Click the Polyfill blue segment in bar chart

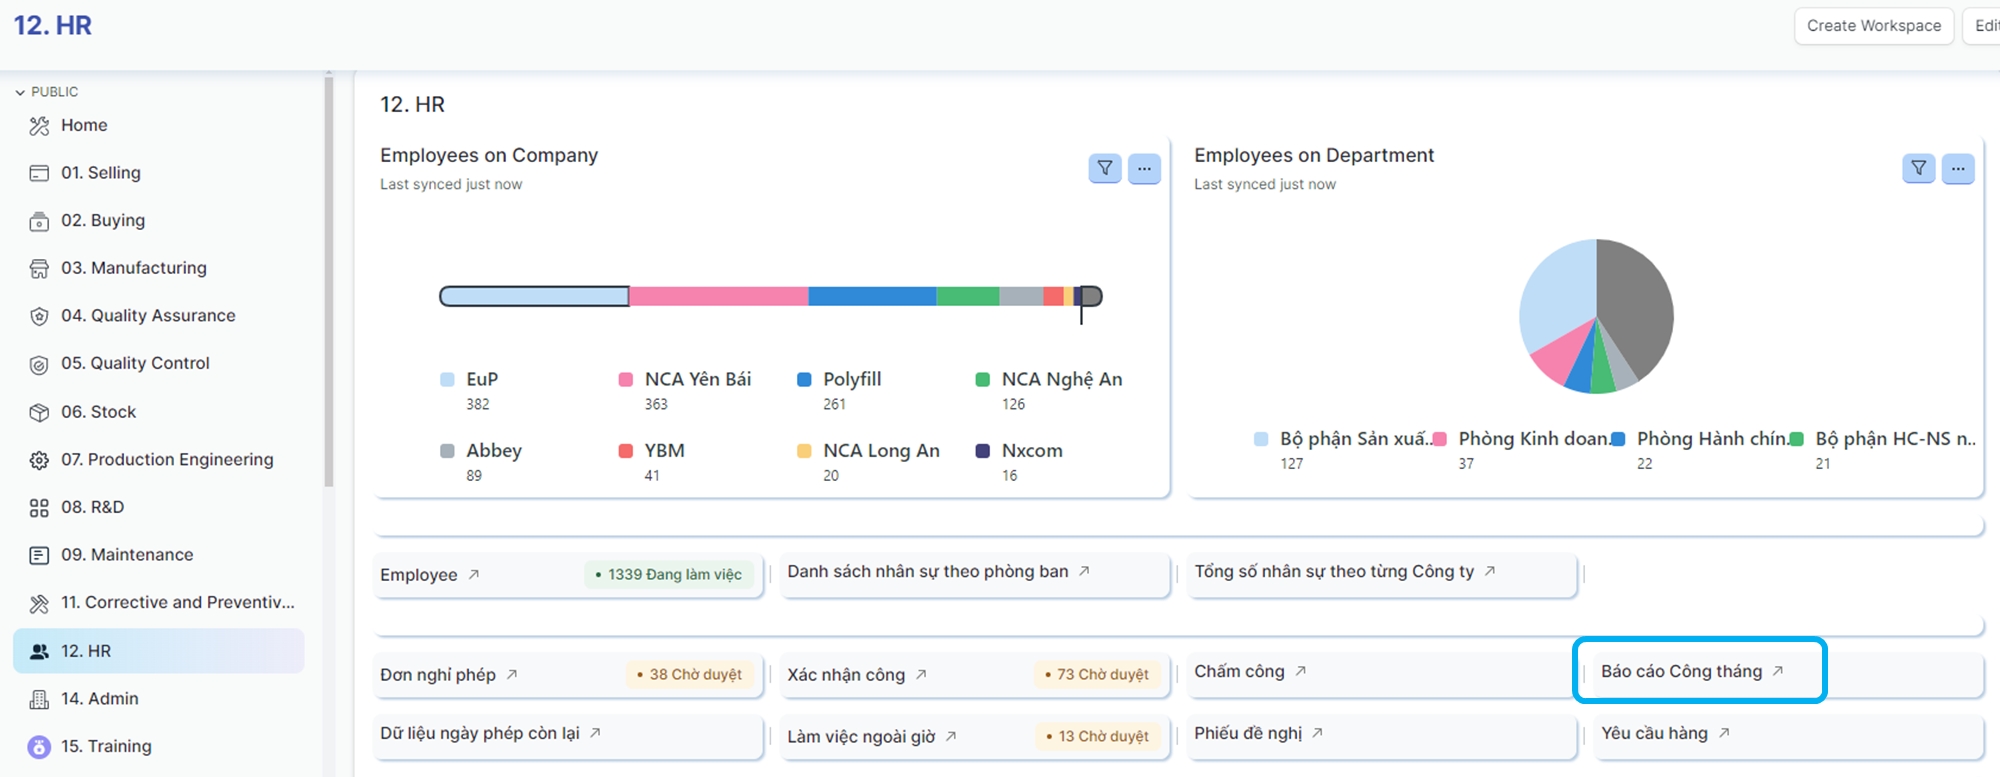(871, 296)
